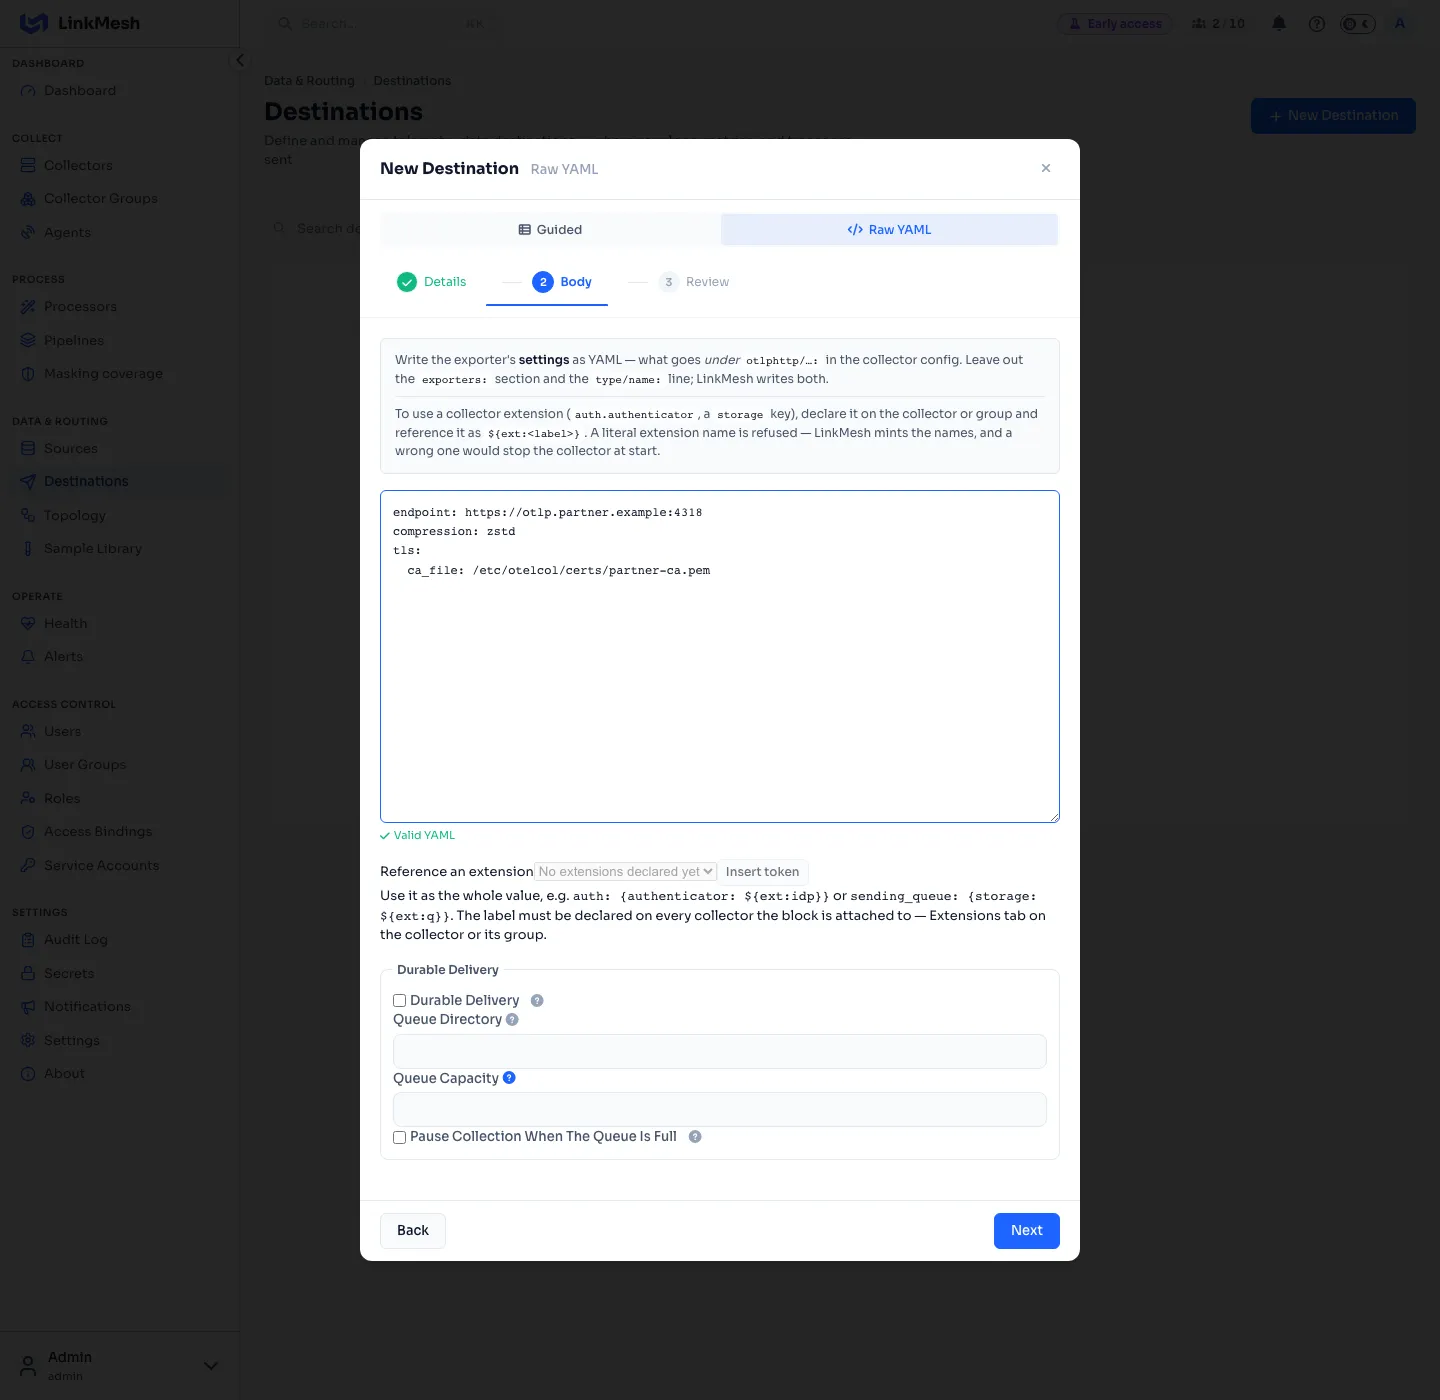Go to the Details step
Viewport: 1440px width, 1400px height.
click(432, 282)
